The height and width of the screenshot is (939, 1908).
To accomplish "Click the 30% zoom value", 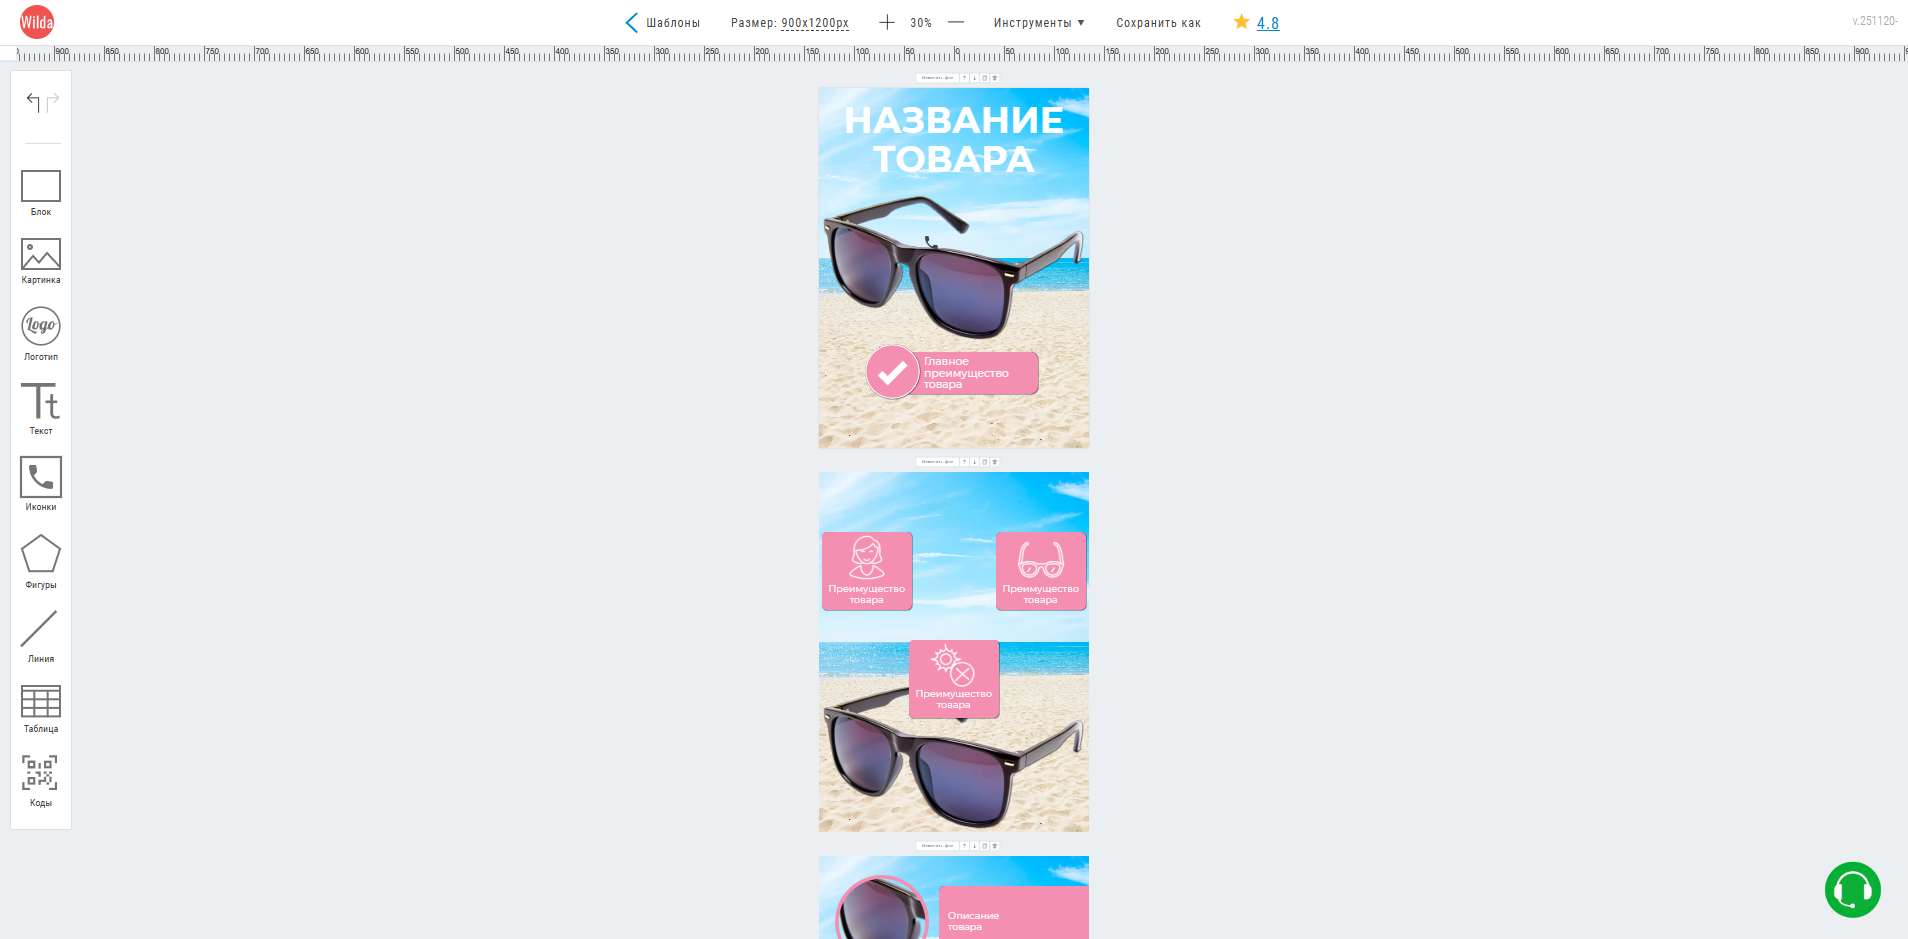I will (921, 23).
